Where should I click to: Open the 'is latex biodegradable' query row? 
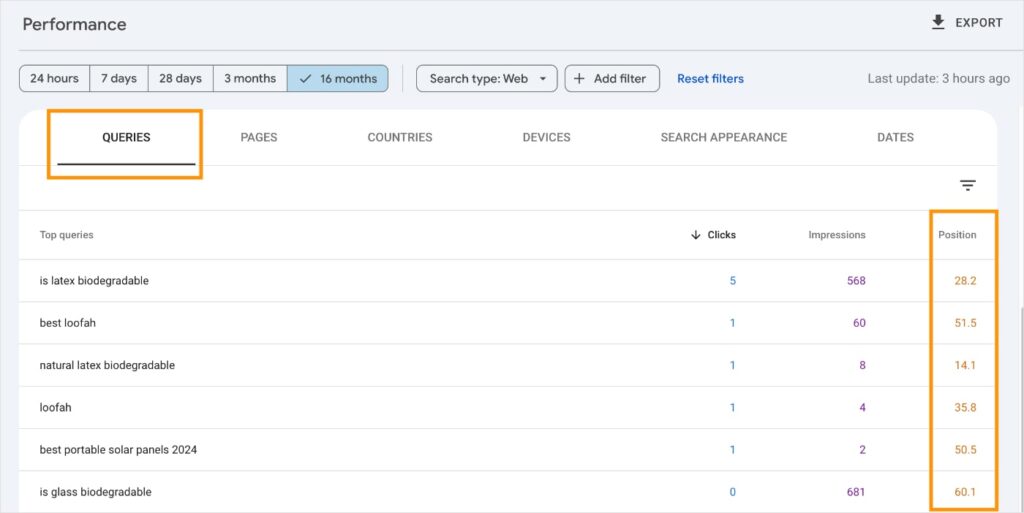tap(94, 281)
